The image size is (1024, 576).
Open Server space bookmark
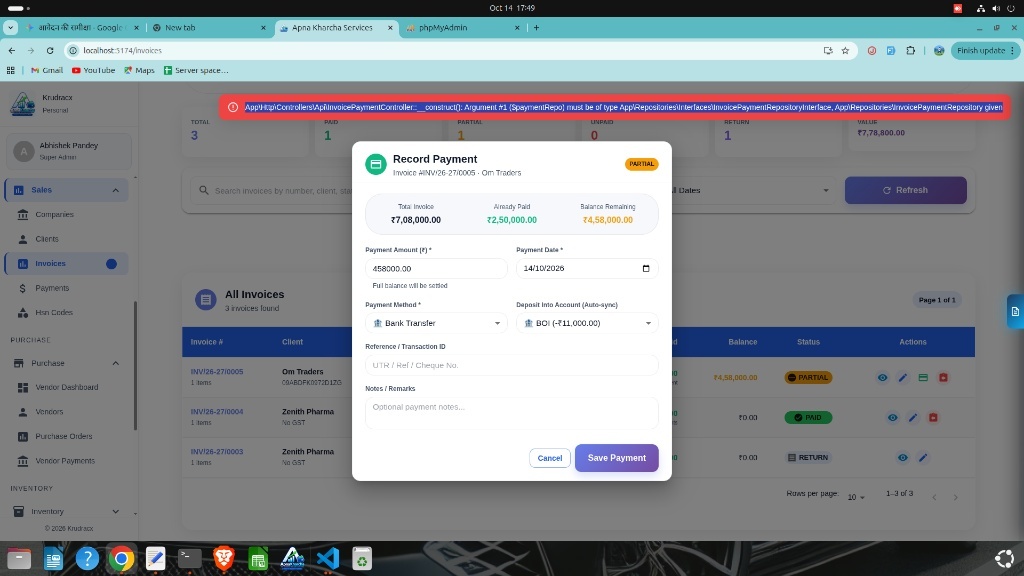(x=196, y=70)
